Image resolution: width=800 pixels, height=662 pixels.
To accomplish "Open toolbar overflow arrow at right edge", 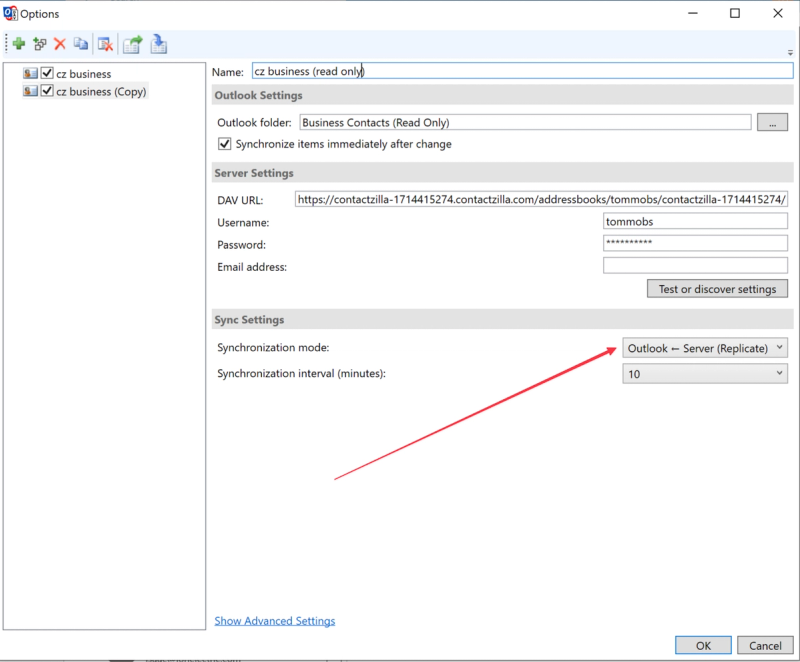I will point(790,53).
